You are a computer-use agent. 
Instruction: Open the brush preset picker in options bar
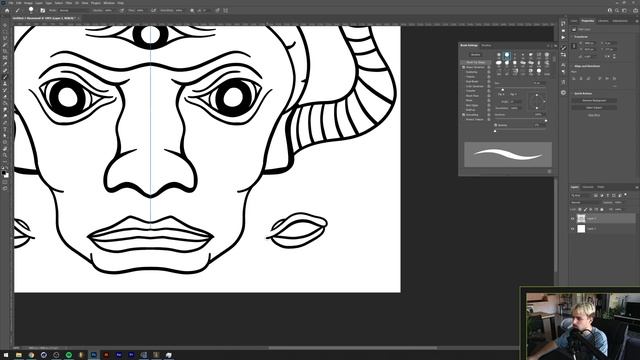31,10
